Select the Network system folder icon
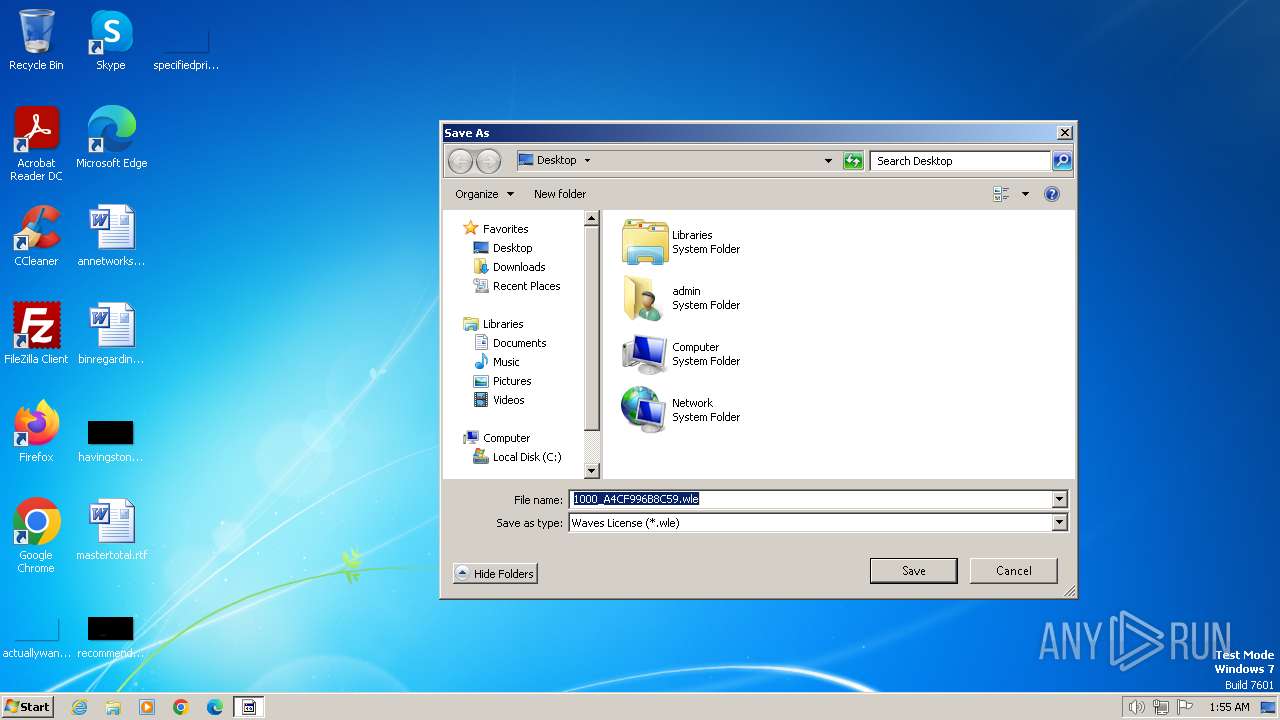1280x720 pixels. coord(645,410)
